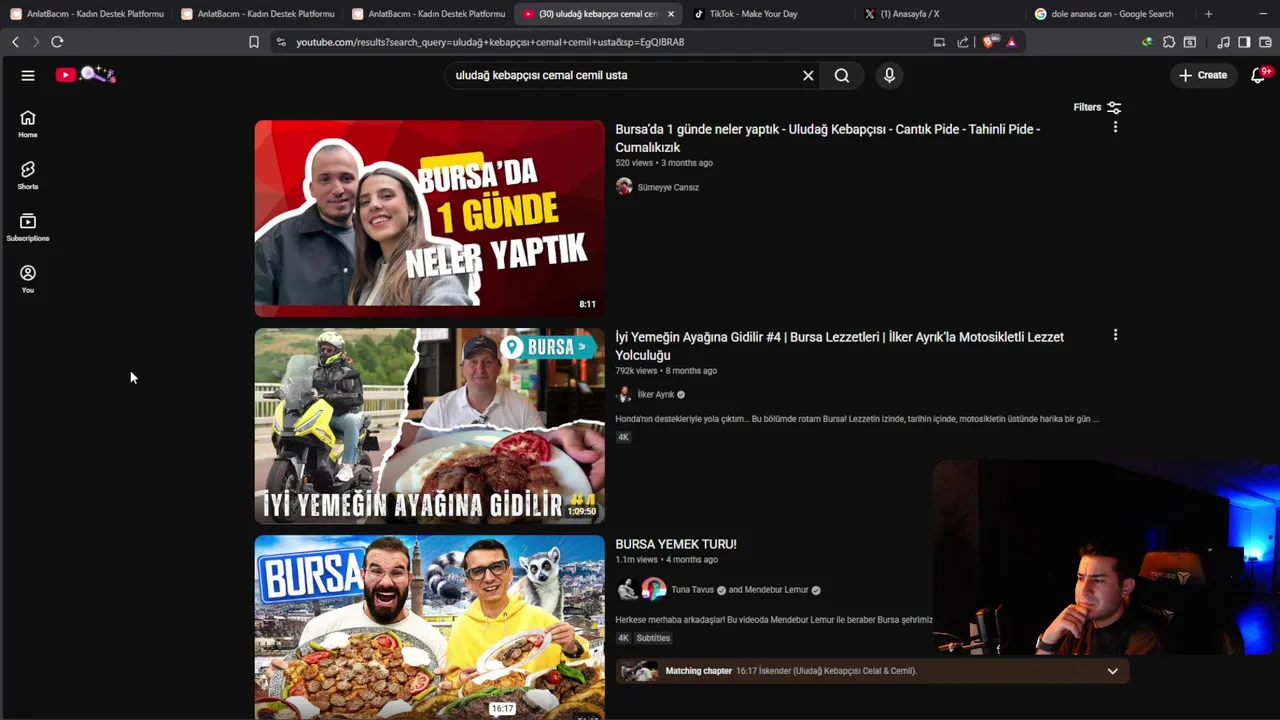Open İyi Yemeğin Ayağına Gidilir #4 title

coord(839,346)
